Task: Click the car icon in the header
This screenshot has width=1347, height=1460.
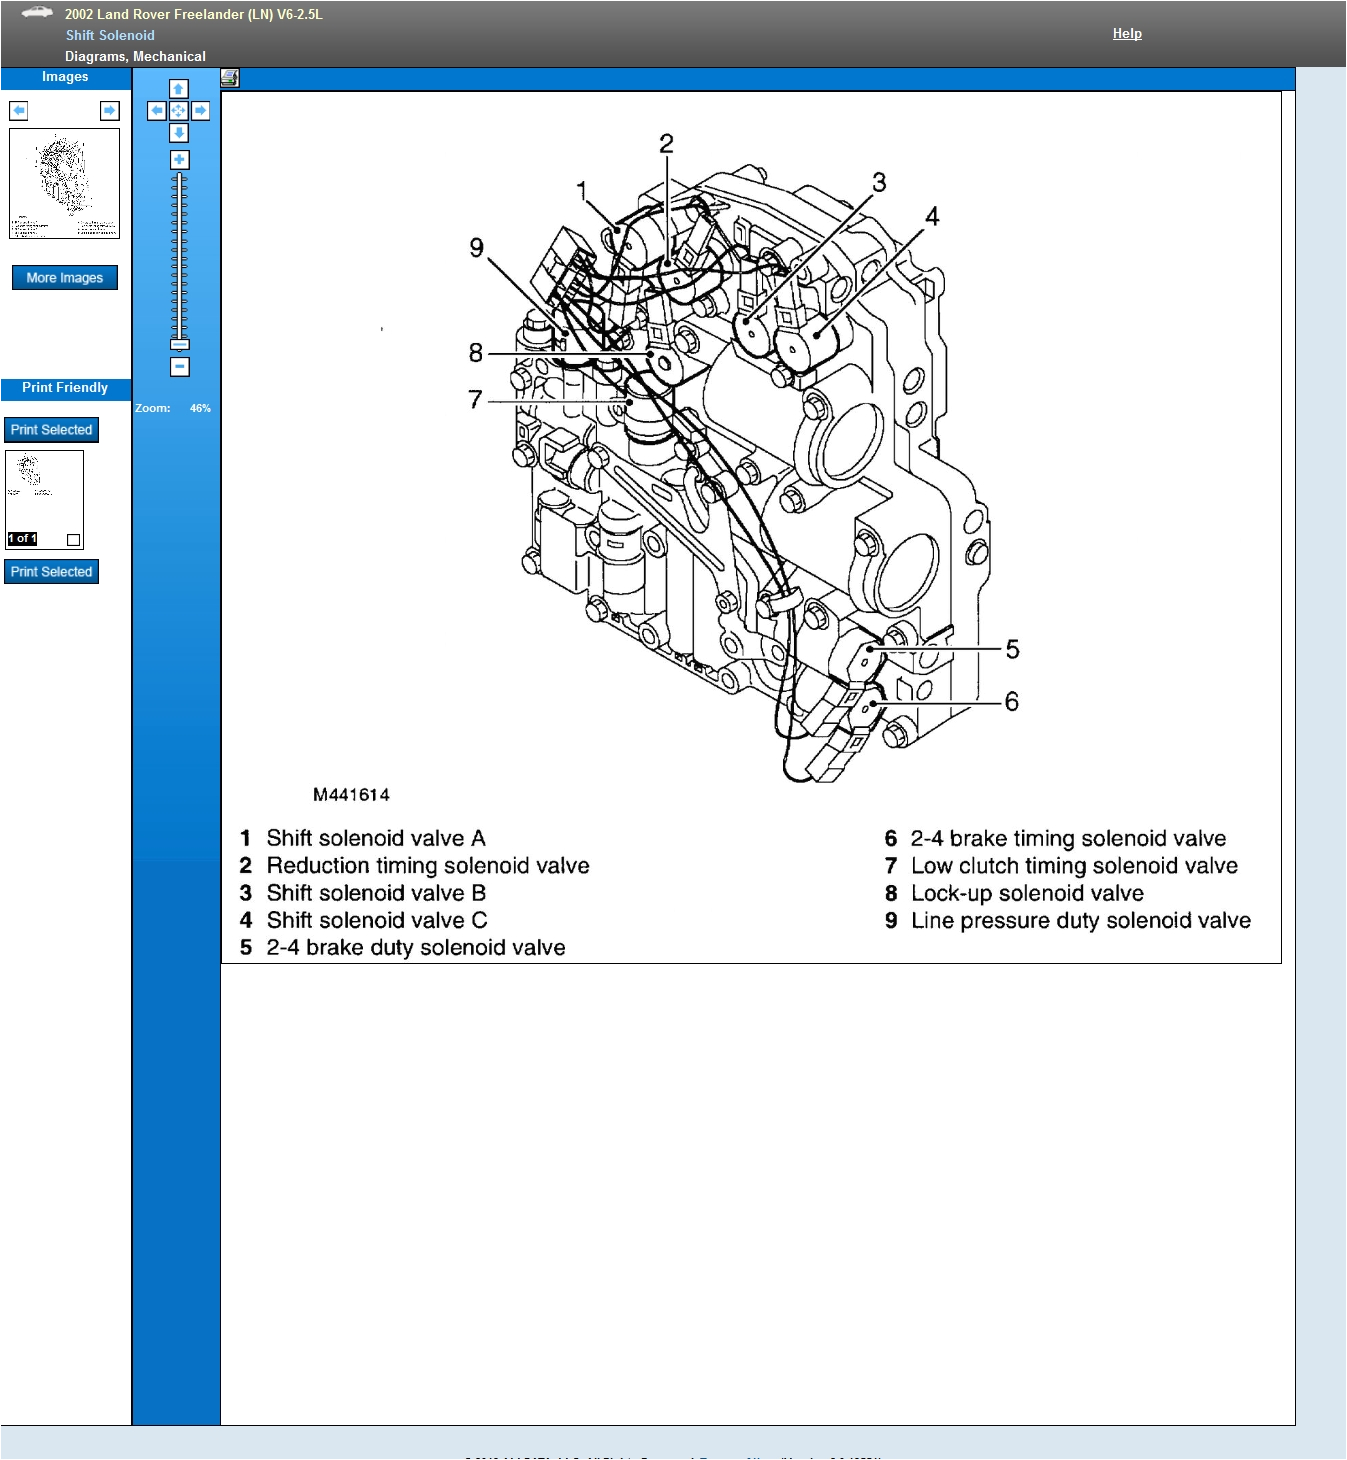Action: (x=37, y=13)
